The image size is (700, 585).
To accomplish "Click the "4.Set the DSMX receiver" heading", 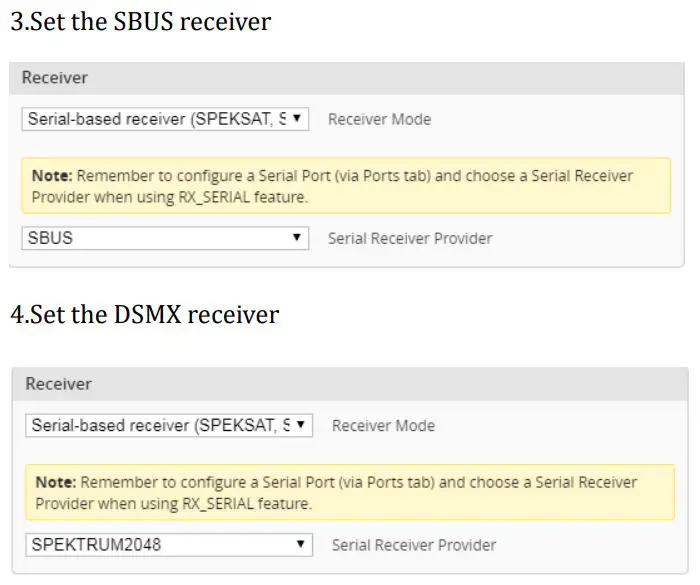I will coord(144,314).
